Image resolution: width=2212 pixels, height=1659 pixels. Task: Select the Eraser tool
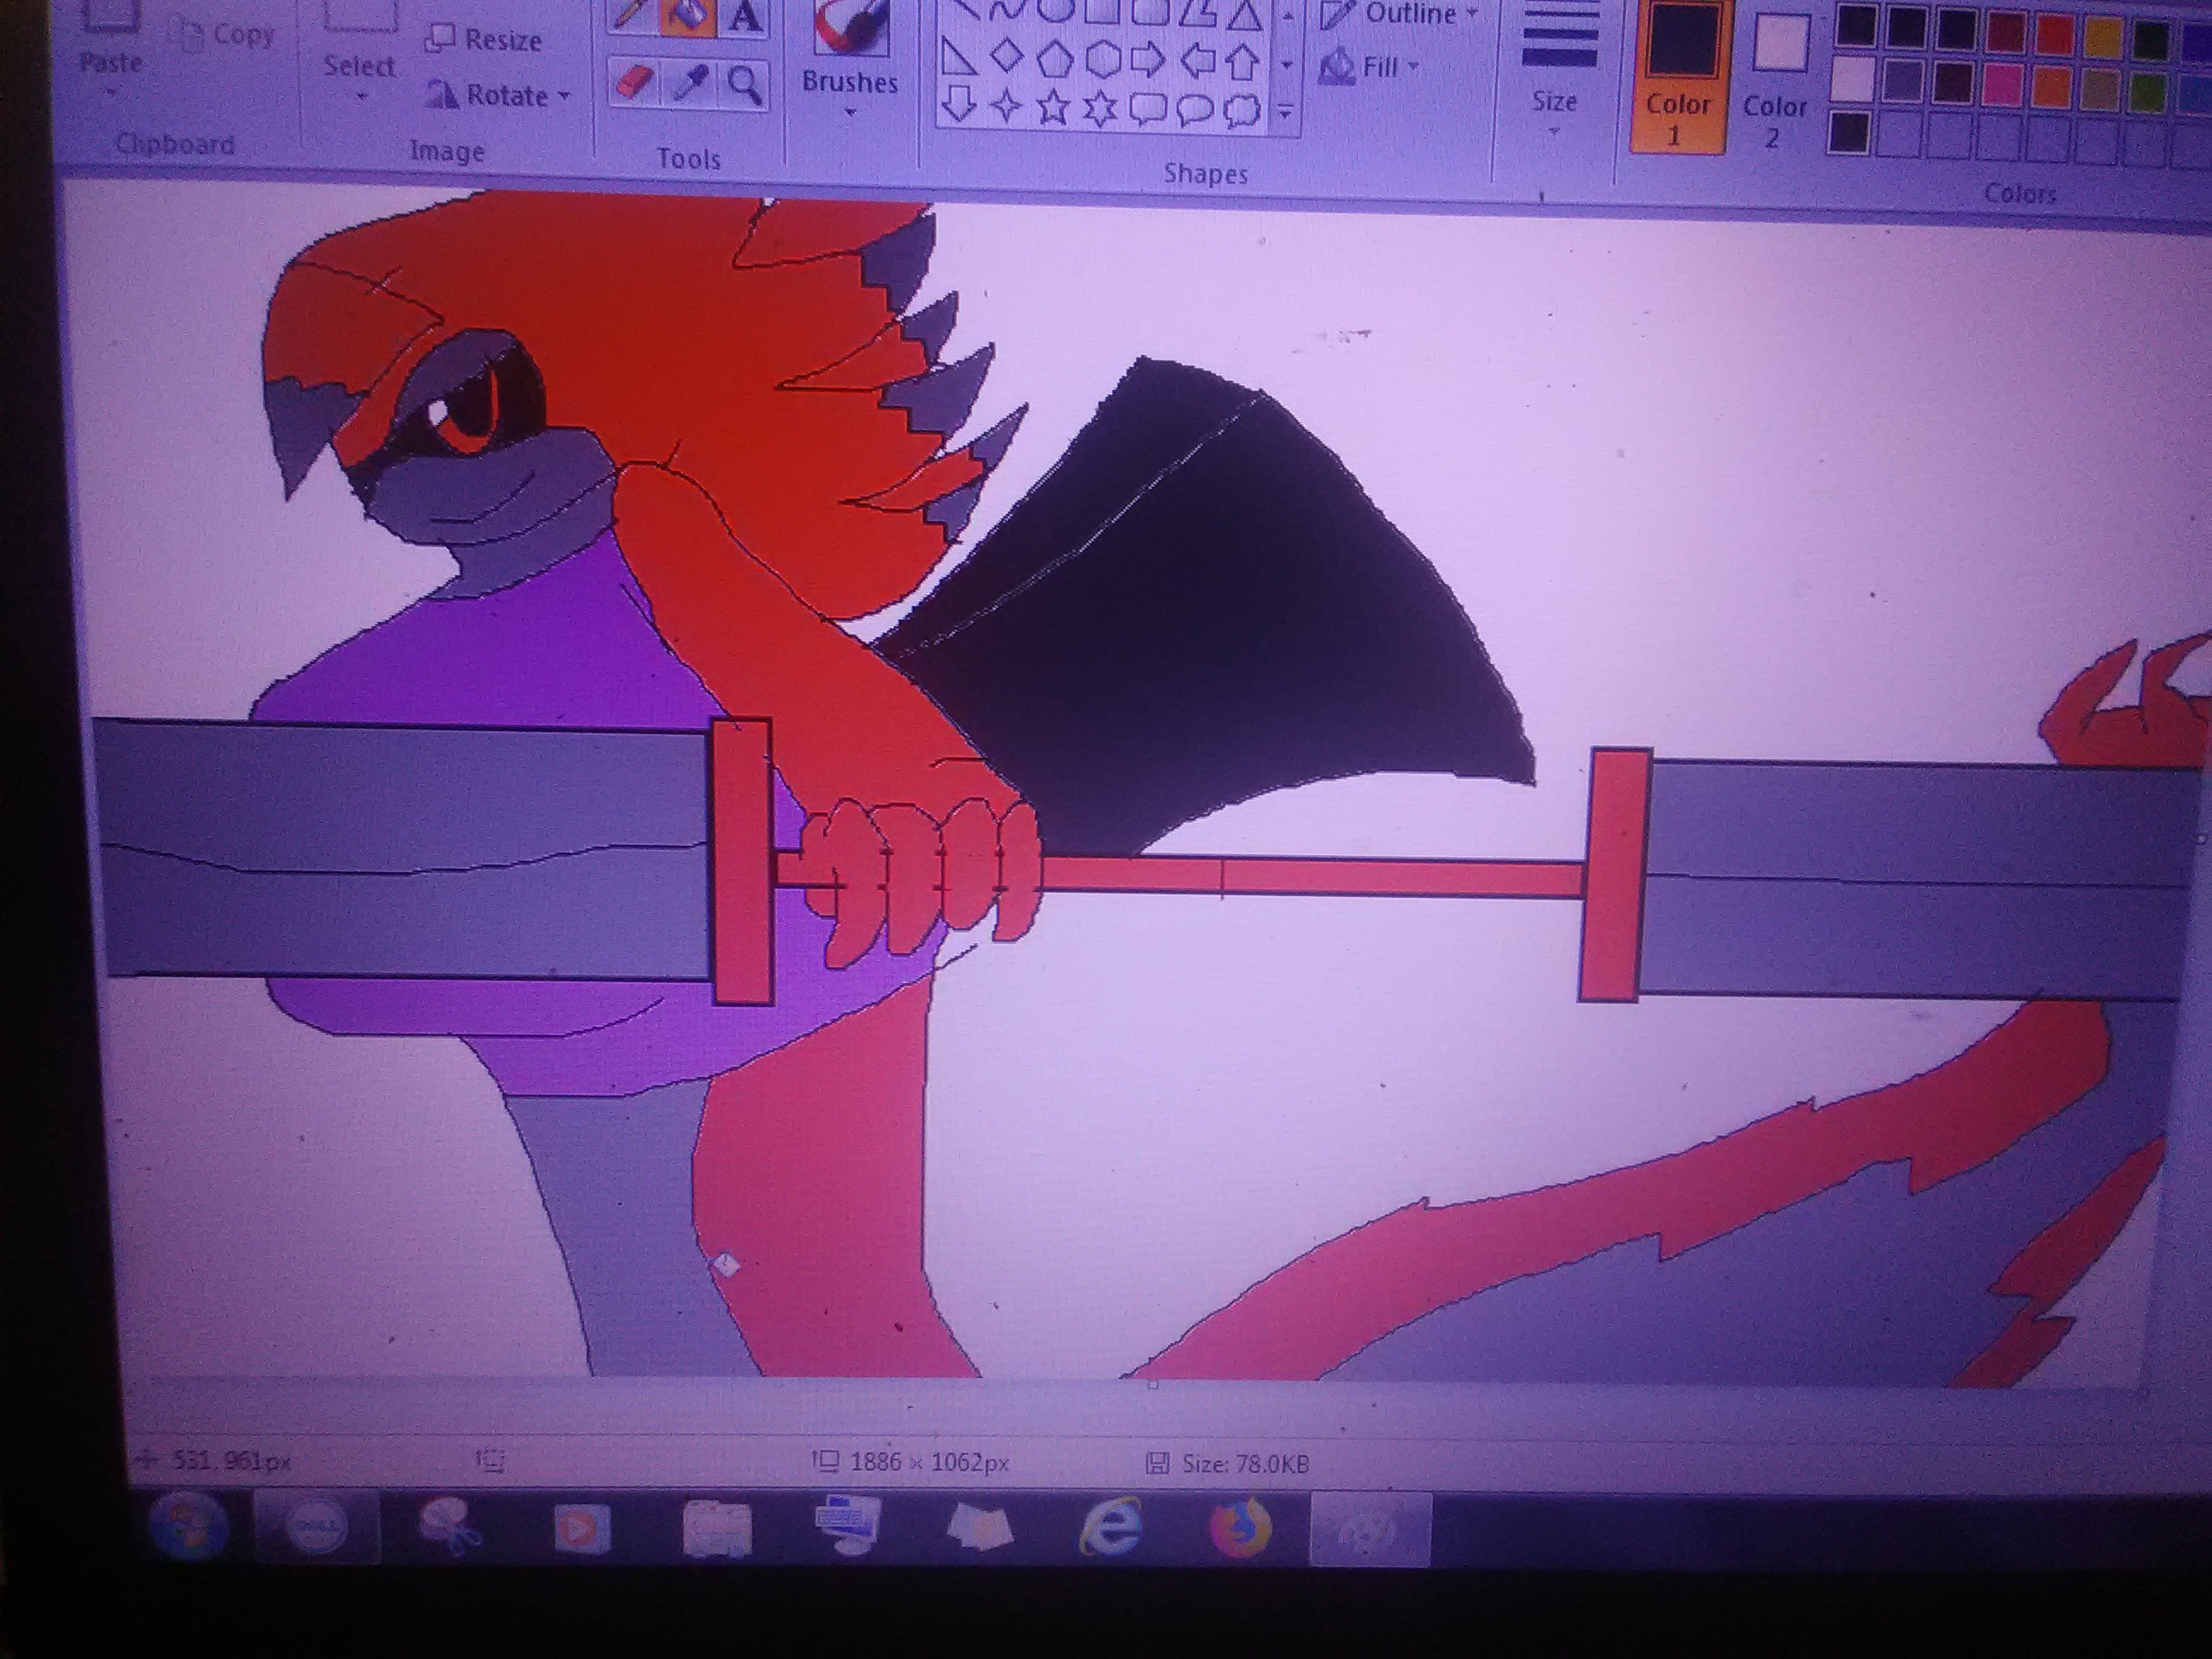point(634,83)
